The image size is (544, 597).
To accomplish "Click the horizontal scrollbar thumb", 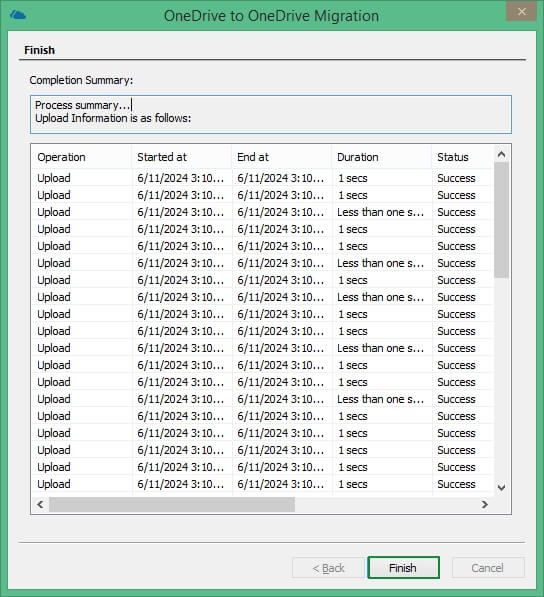I will pyautogui.click(x=172, y=504).
